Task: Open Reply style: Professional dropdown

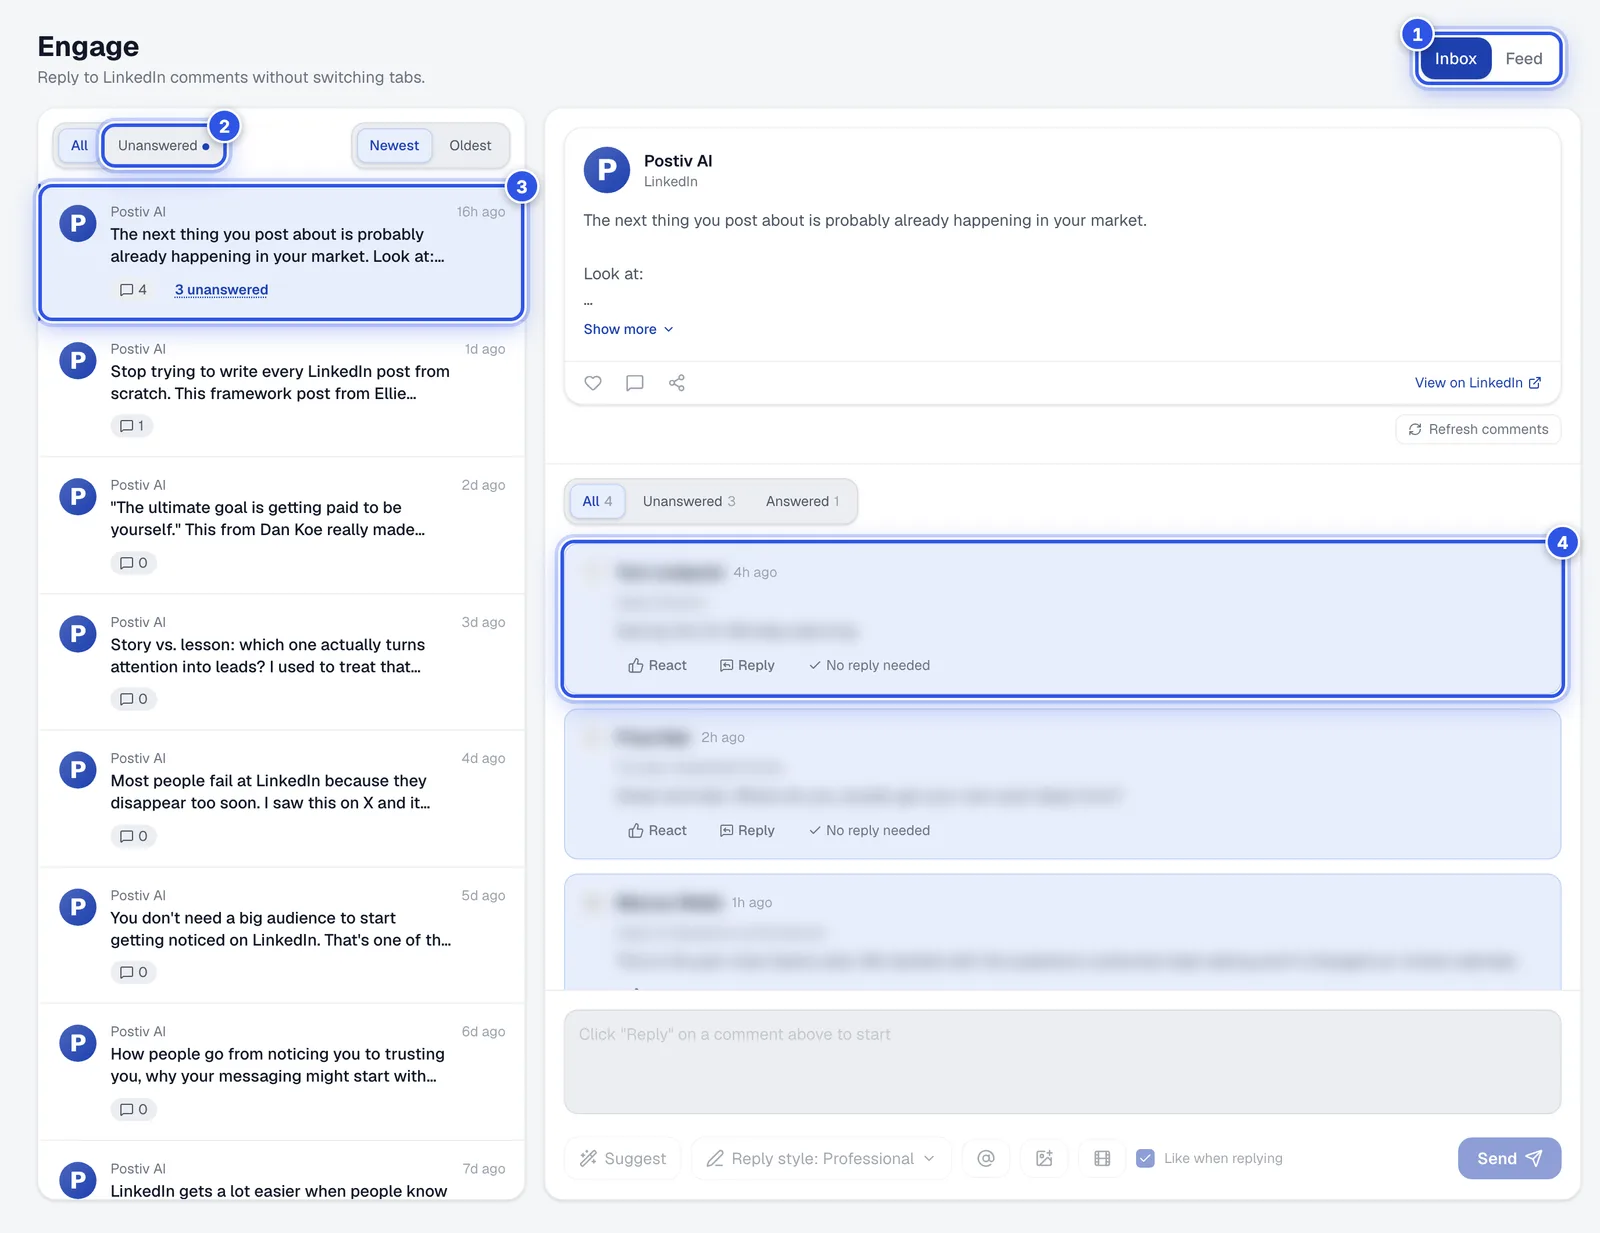Action: pos(821,1158)
